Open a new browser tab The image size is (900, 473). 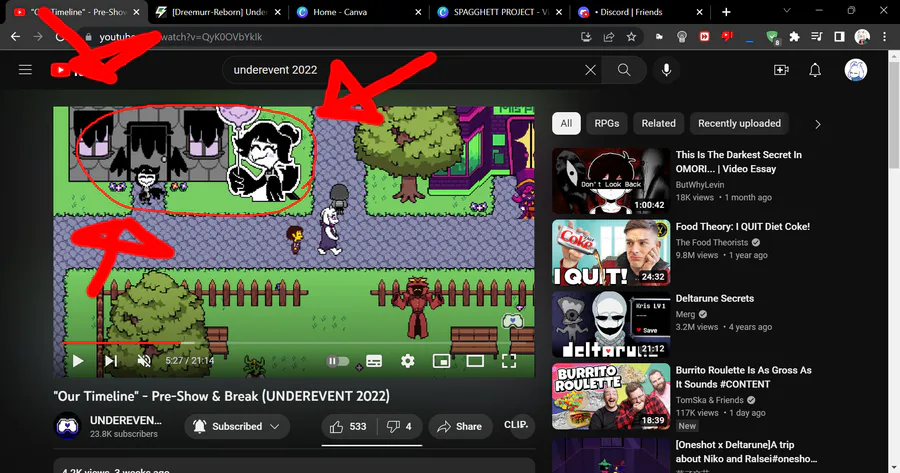click(726, 12)
